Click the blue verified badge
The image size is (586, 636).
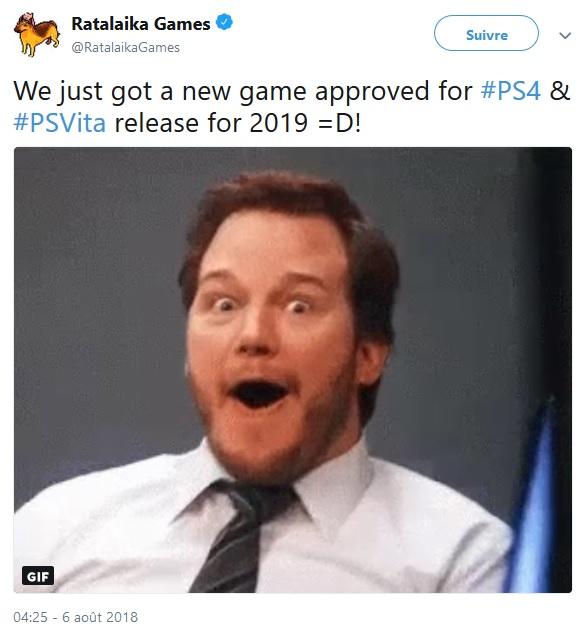[224, 22]
